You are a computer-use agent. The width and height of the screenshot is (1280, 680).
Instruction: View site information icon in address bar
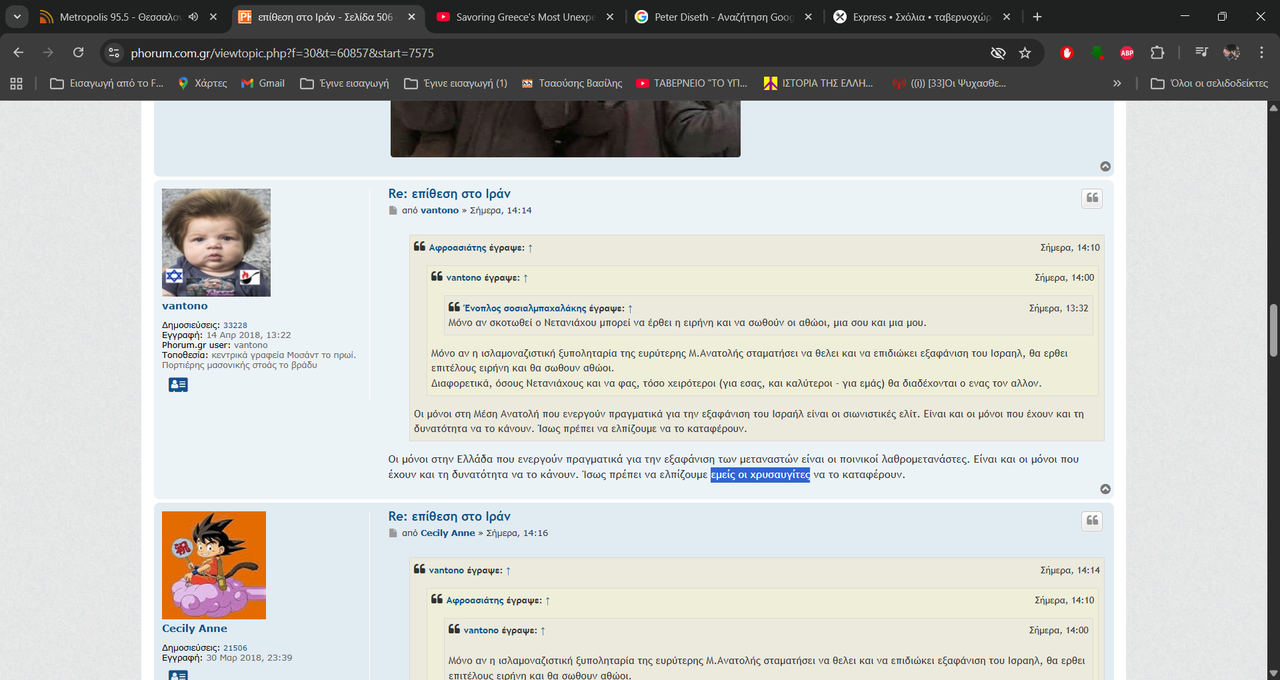114,52
